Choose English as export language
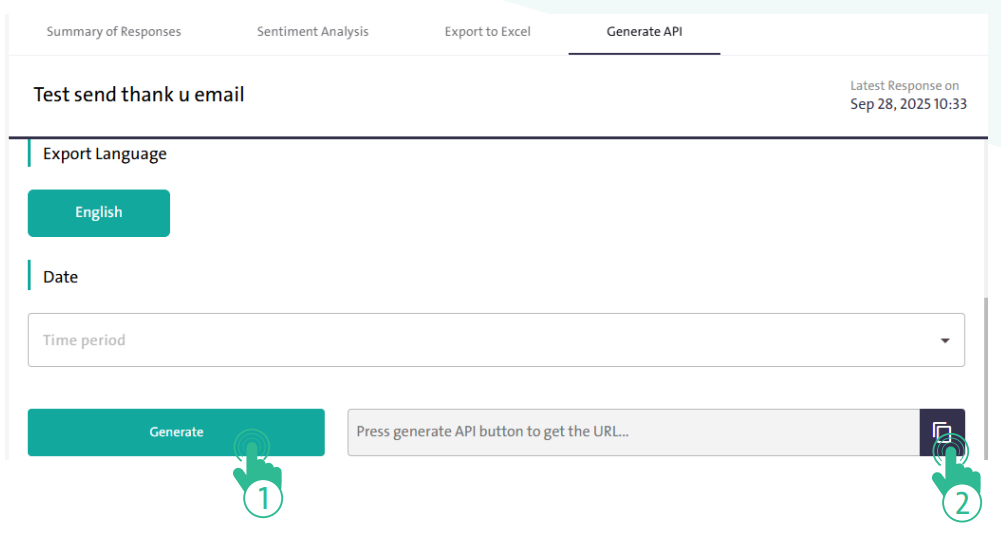Screen dimensions: 1001x559 coord(99,213)
